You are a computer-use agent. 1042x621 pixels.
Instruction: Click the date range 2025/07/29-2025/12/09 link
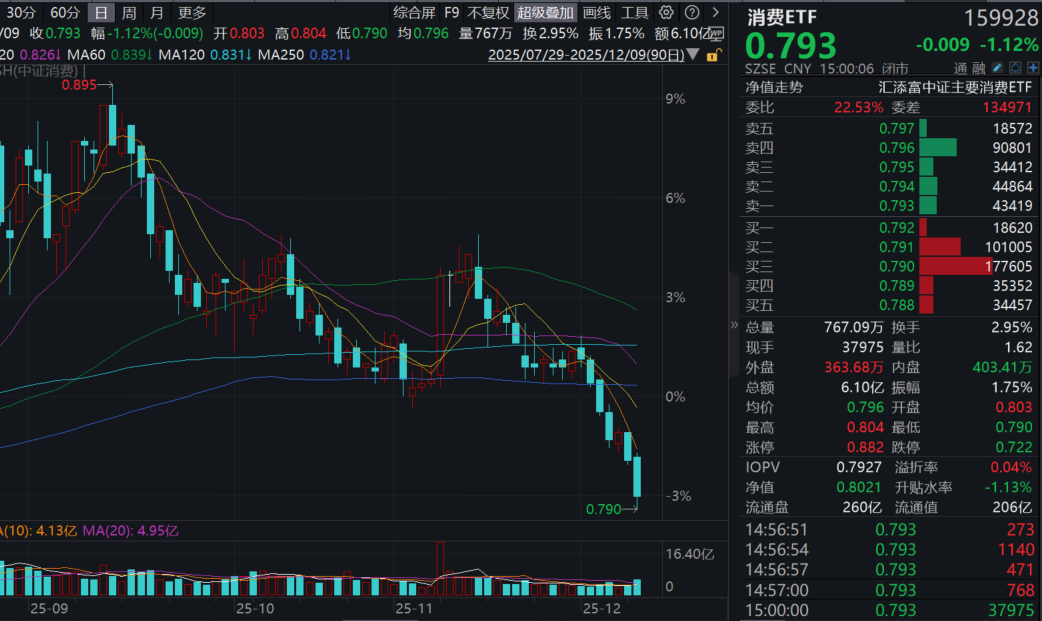(x=586, y=55)
